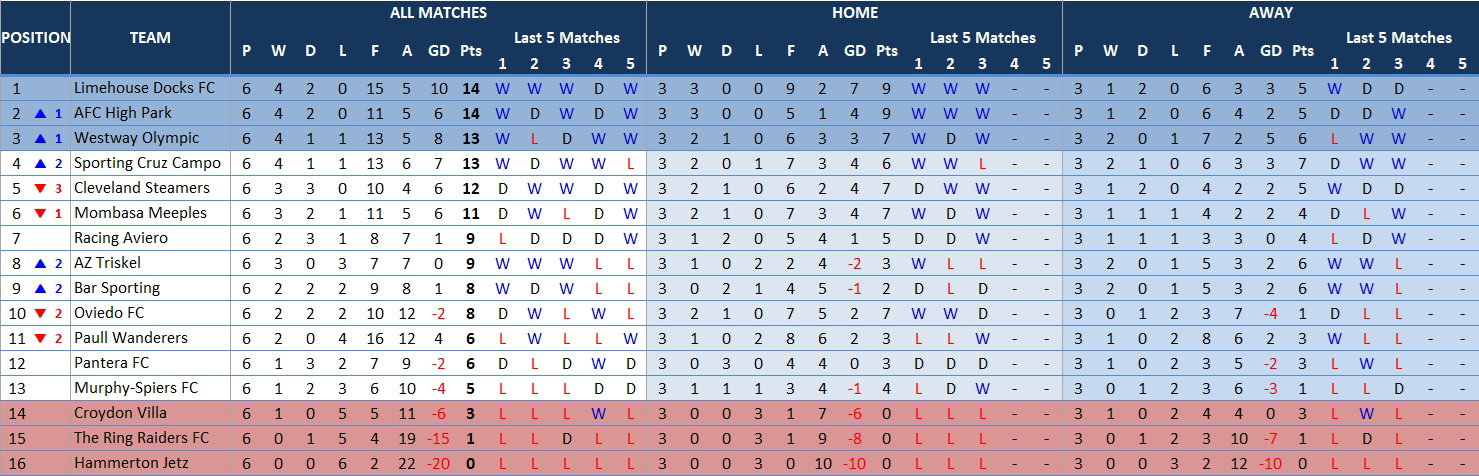The height and width of the screenshot is (476, 1479).
Task: Click the up arrow next to Bar Sporting
Action: click(41, 288)
